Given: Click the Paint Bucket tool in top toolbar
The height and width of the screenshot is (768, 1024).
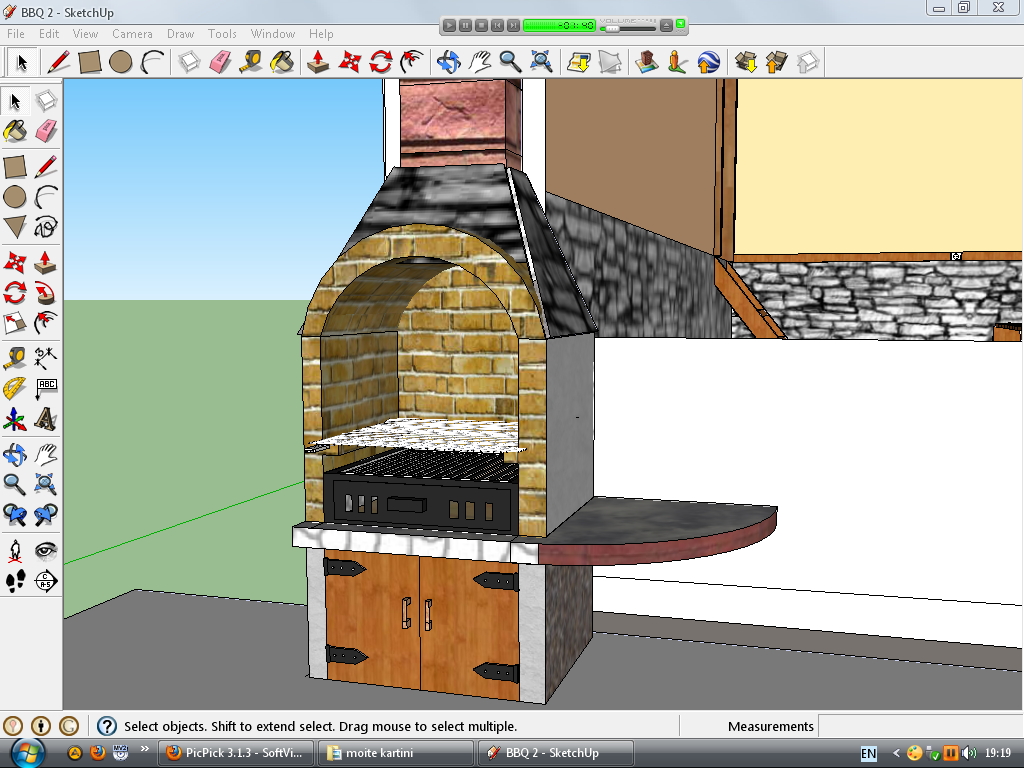Looking at the screenshot, I should pyautogui.click(x=283, y=62).
